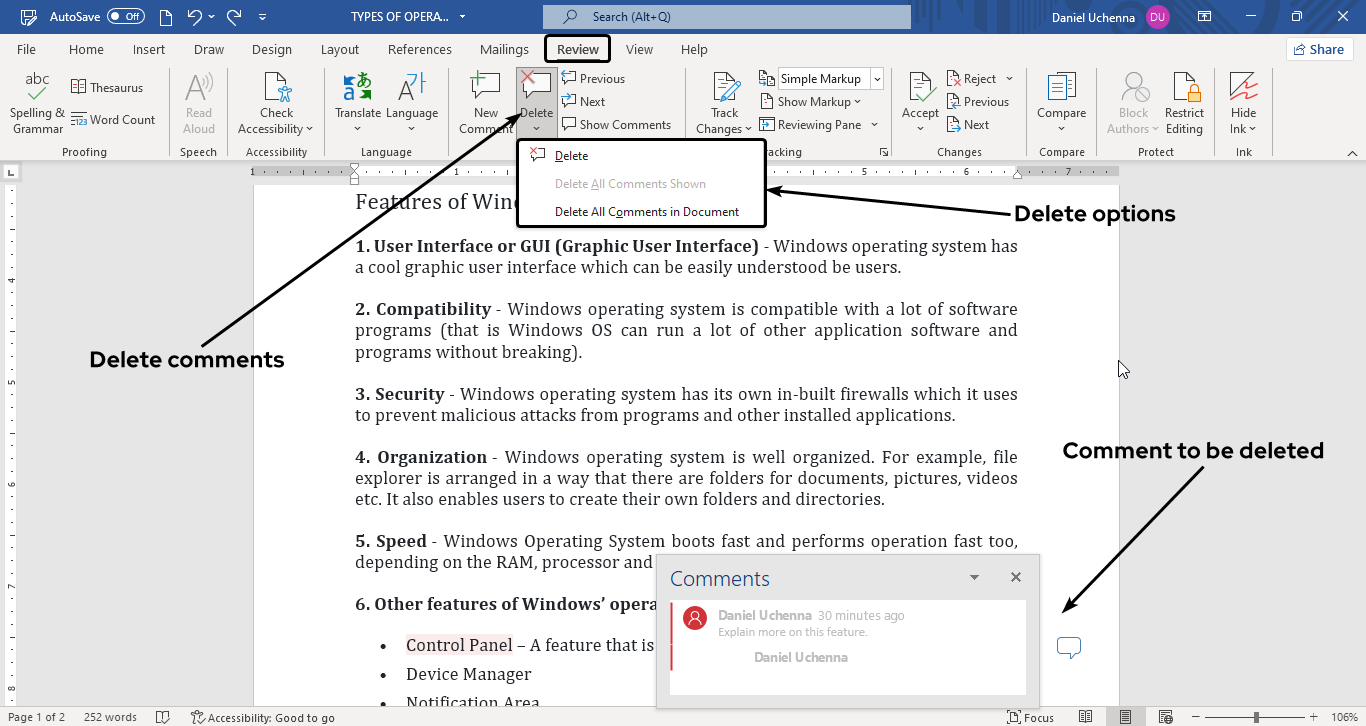This screenshot has width=1366, height=726.
Task: Go to the Next comment
Action: point(584,102)
